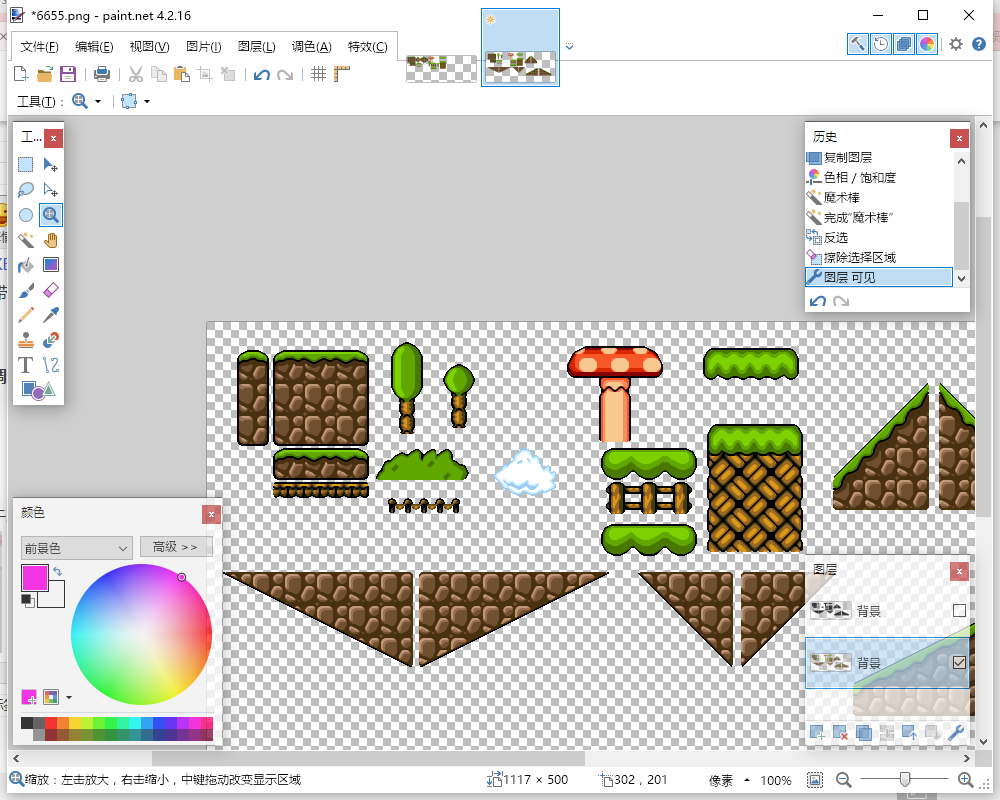Open the 编辑(E) menu
The image size is (1000, 800).
coord(94,47)
